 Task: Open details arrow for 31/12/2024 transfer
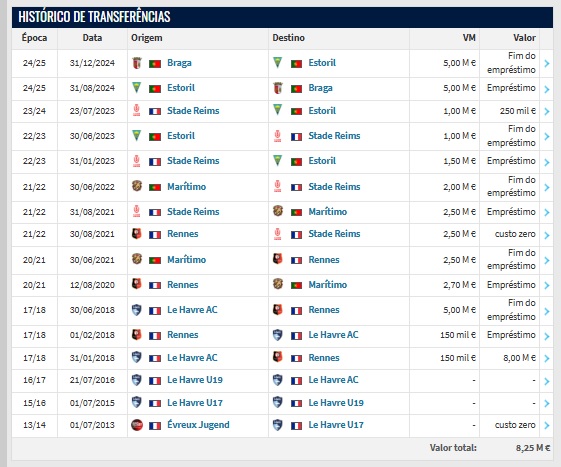pos(547,63)
